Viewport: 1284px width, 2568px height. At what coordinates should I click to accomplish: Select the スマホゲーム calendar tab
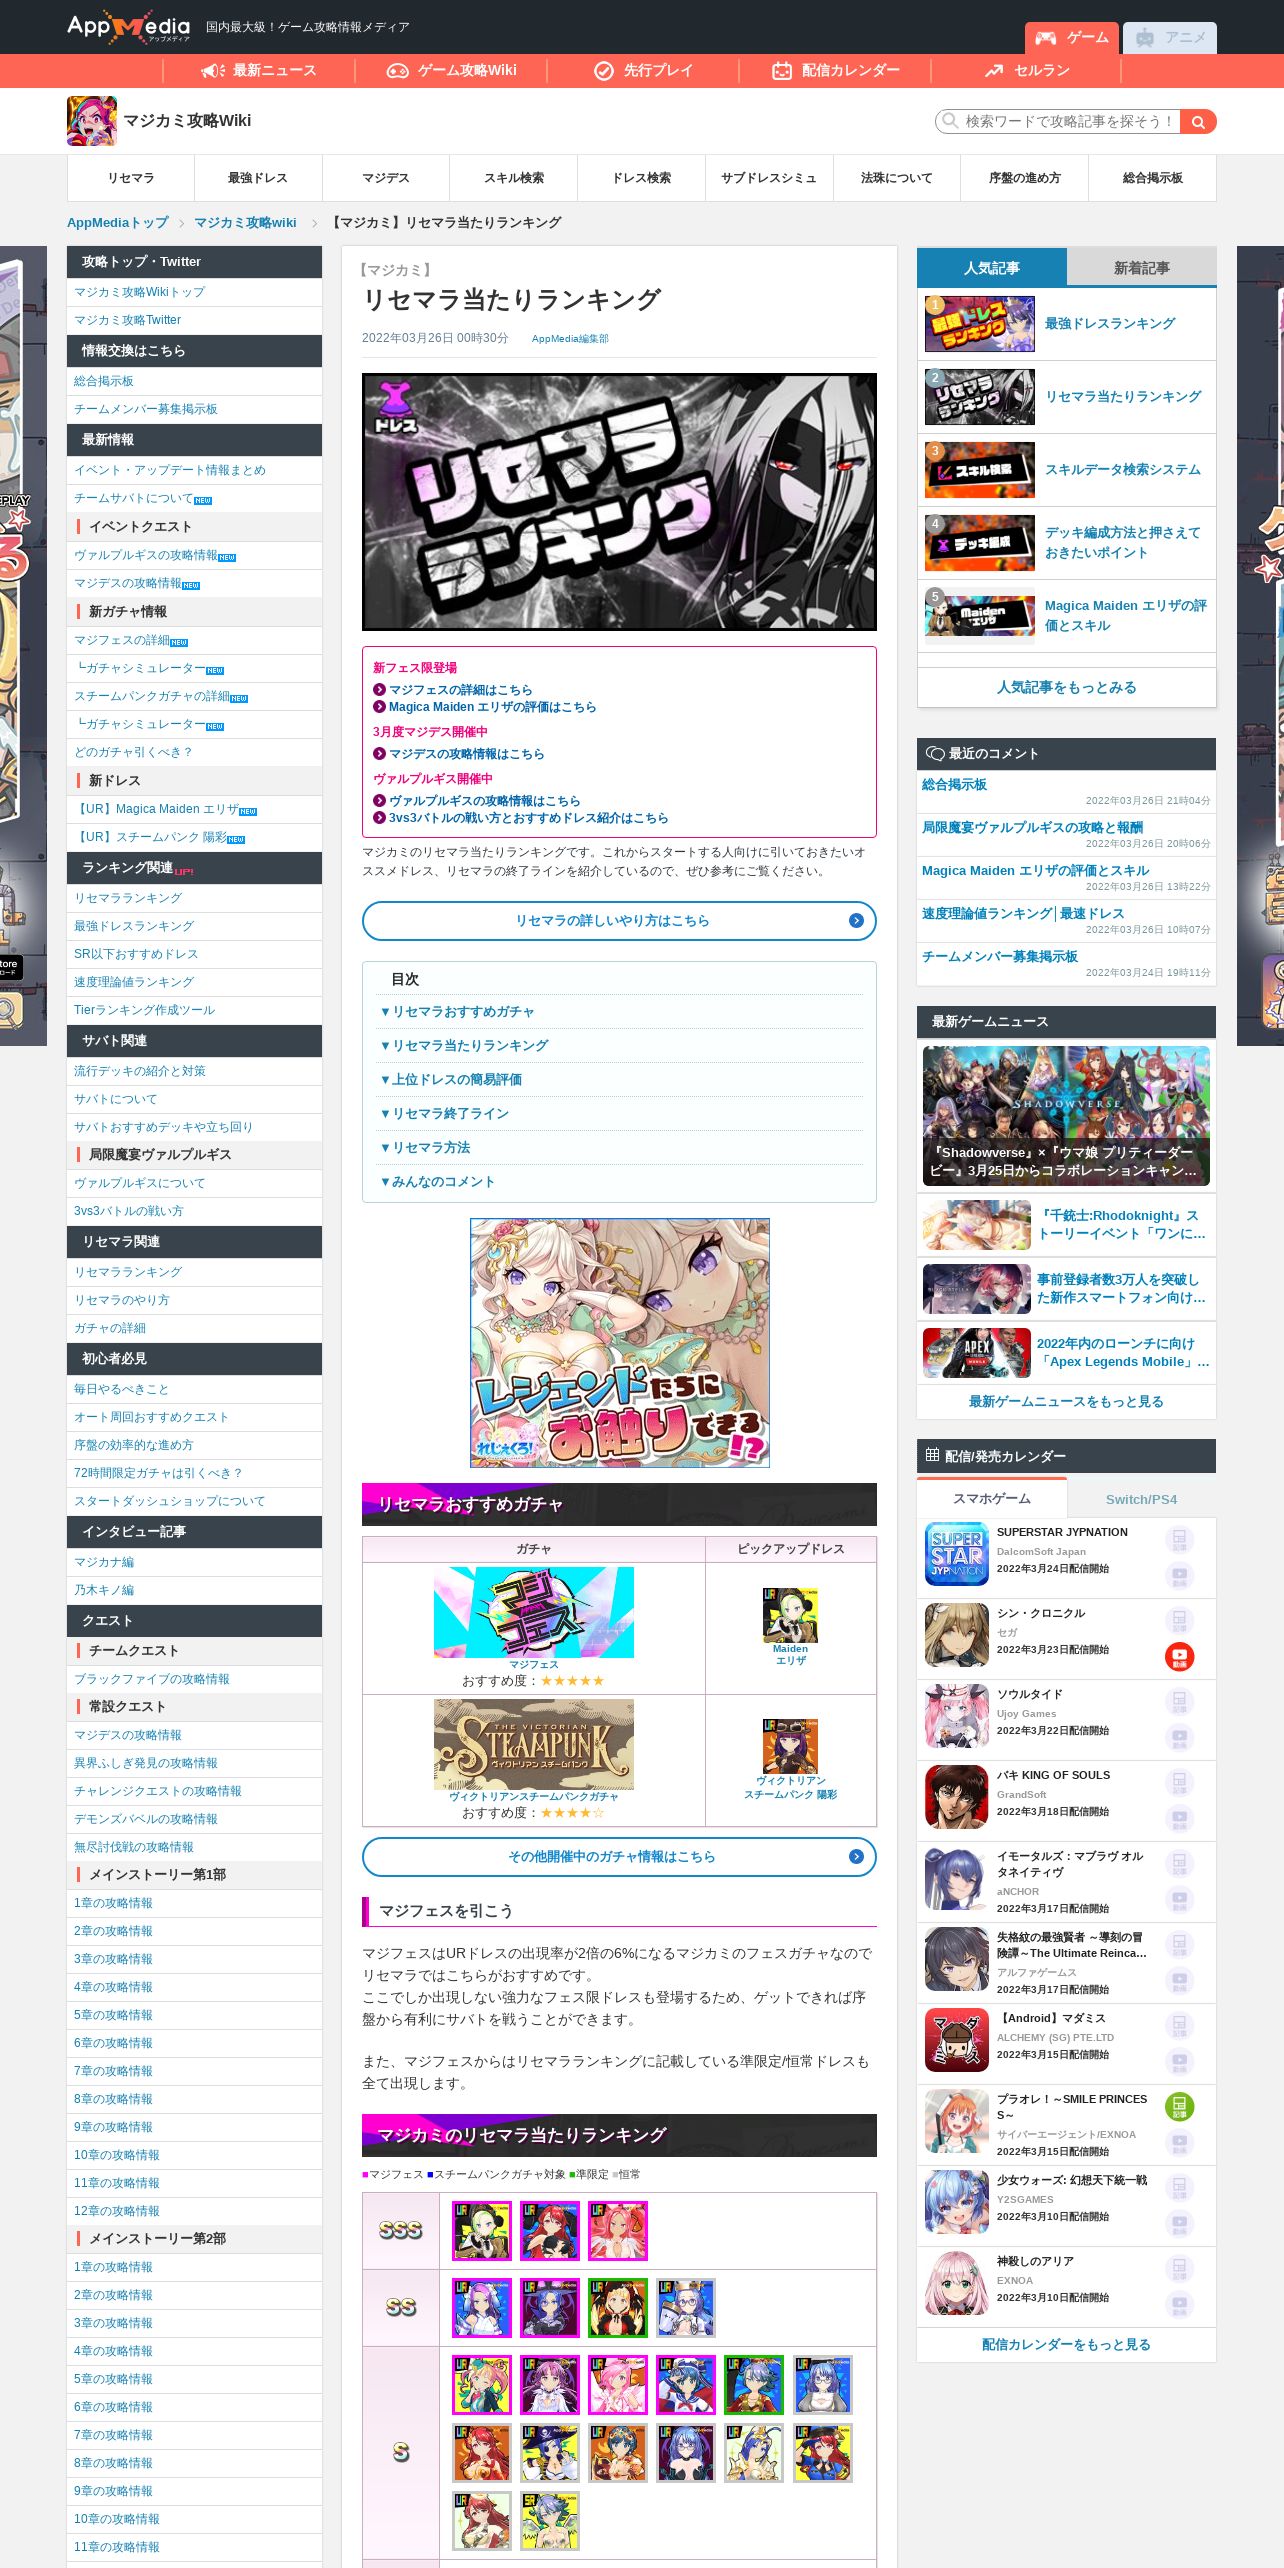[x=992, y=1498]
